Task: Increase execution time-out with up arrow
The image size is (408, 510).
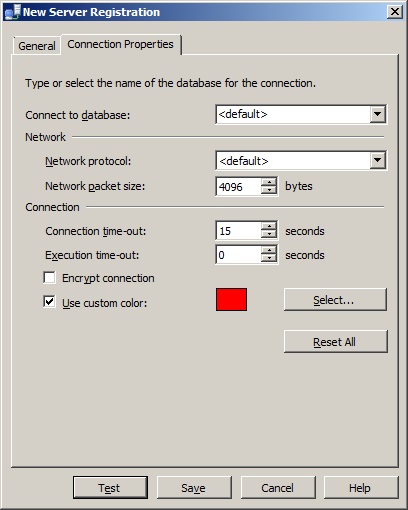Action: click(x=269, y=251)
